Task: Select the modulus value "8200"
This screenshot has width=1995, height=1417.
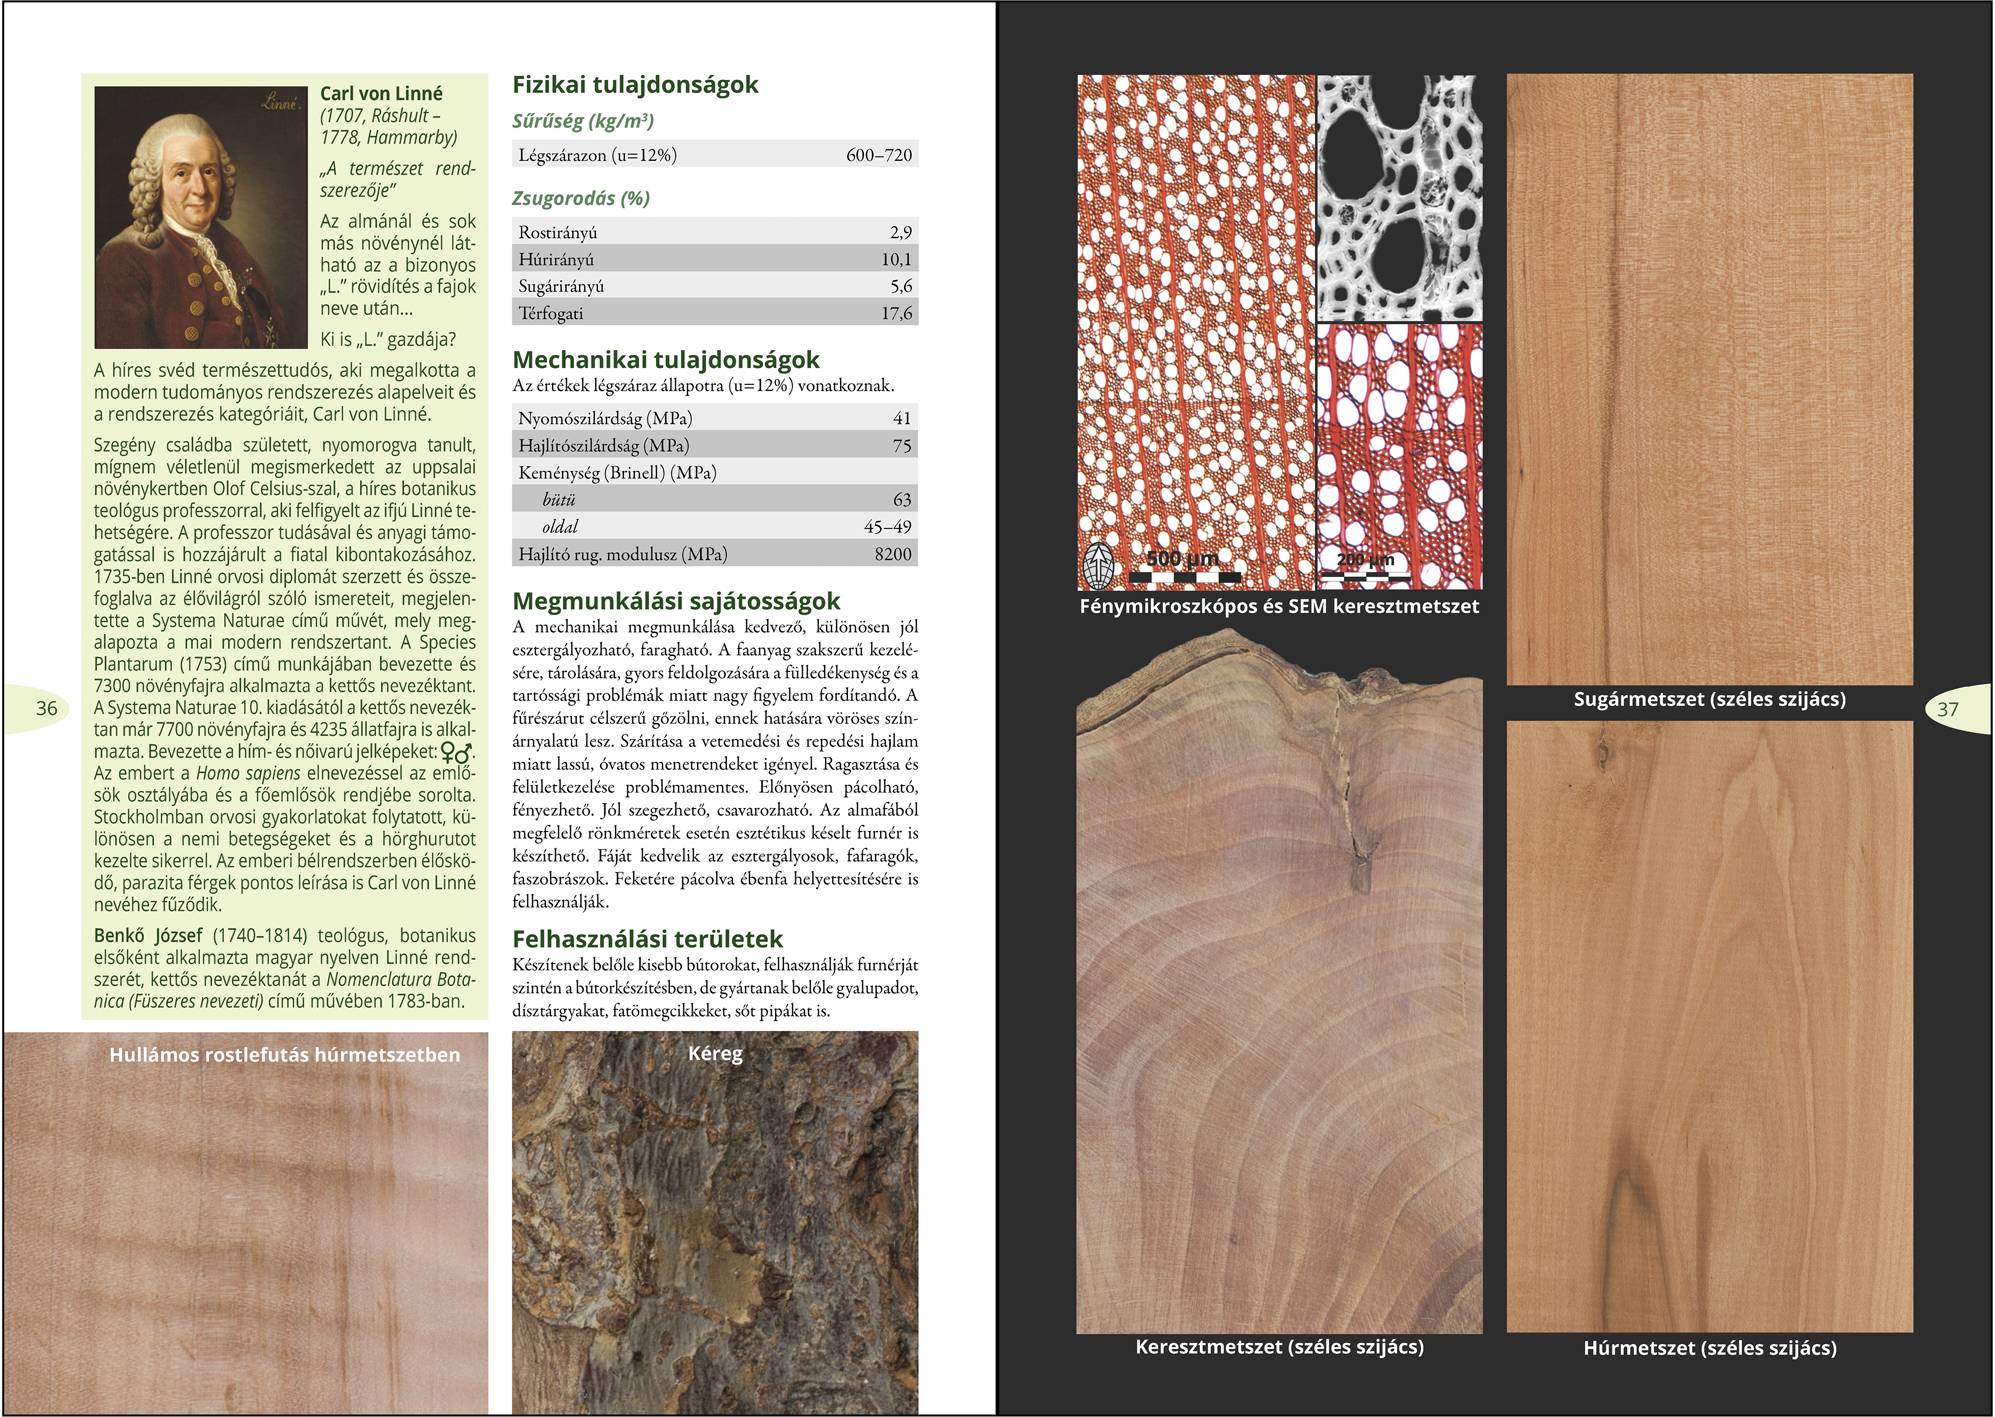Action: 893,554
